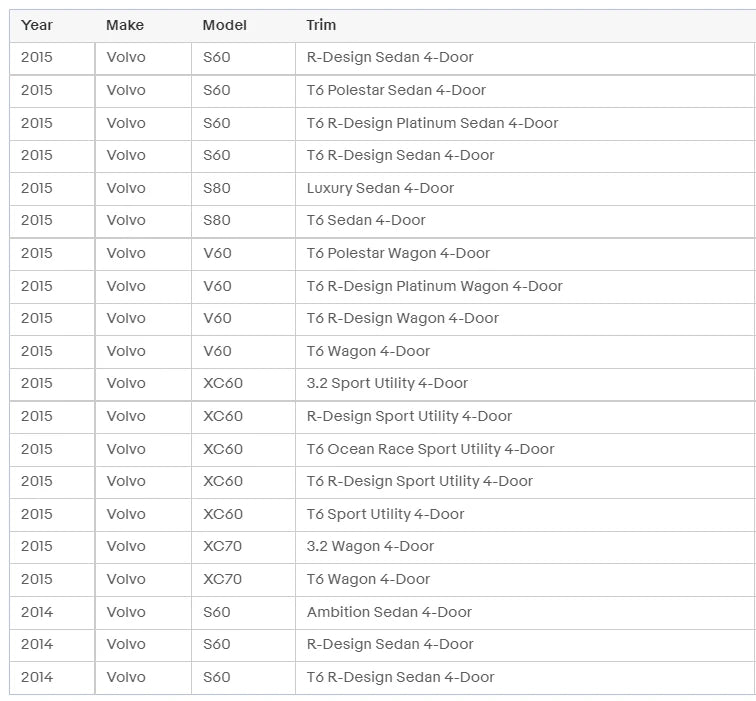Select the R-Design Sedan 4-Door 2015 row

click(x=382, y=58)
